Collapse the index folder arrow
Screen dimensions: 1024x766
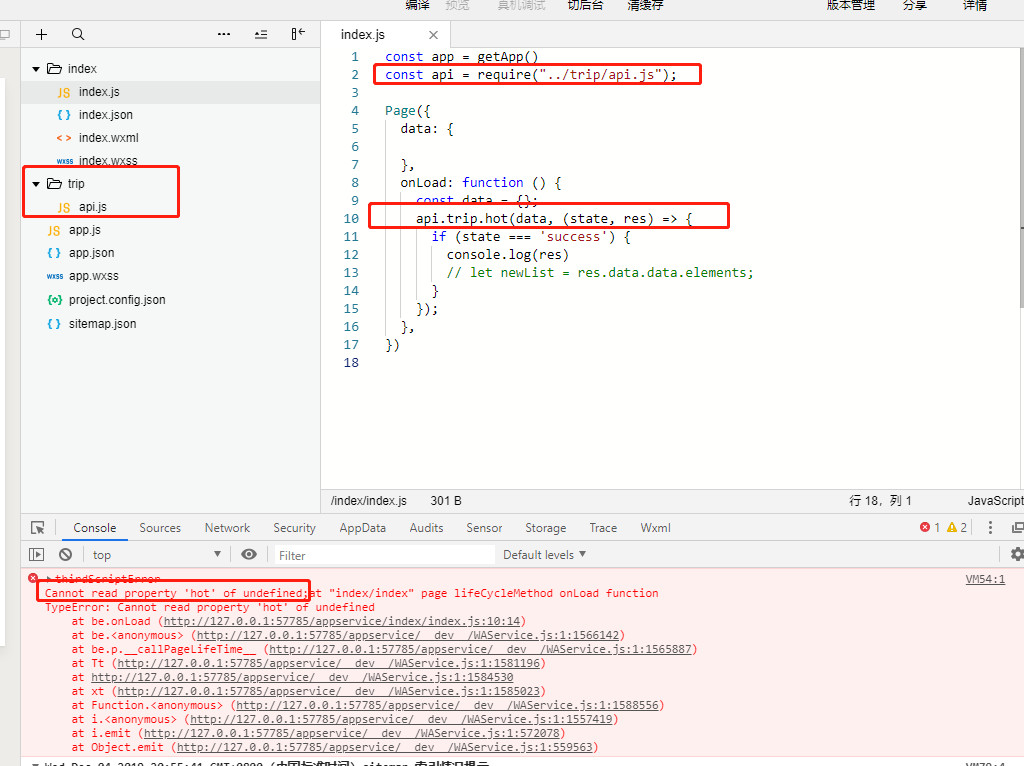tap(36, 69)
